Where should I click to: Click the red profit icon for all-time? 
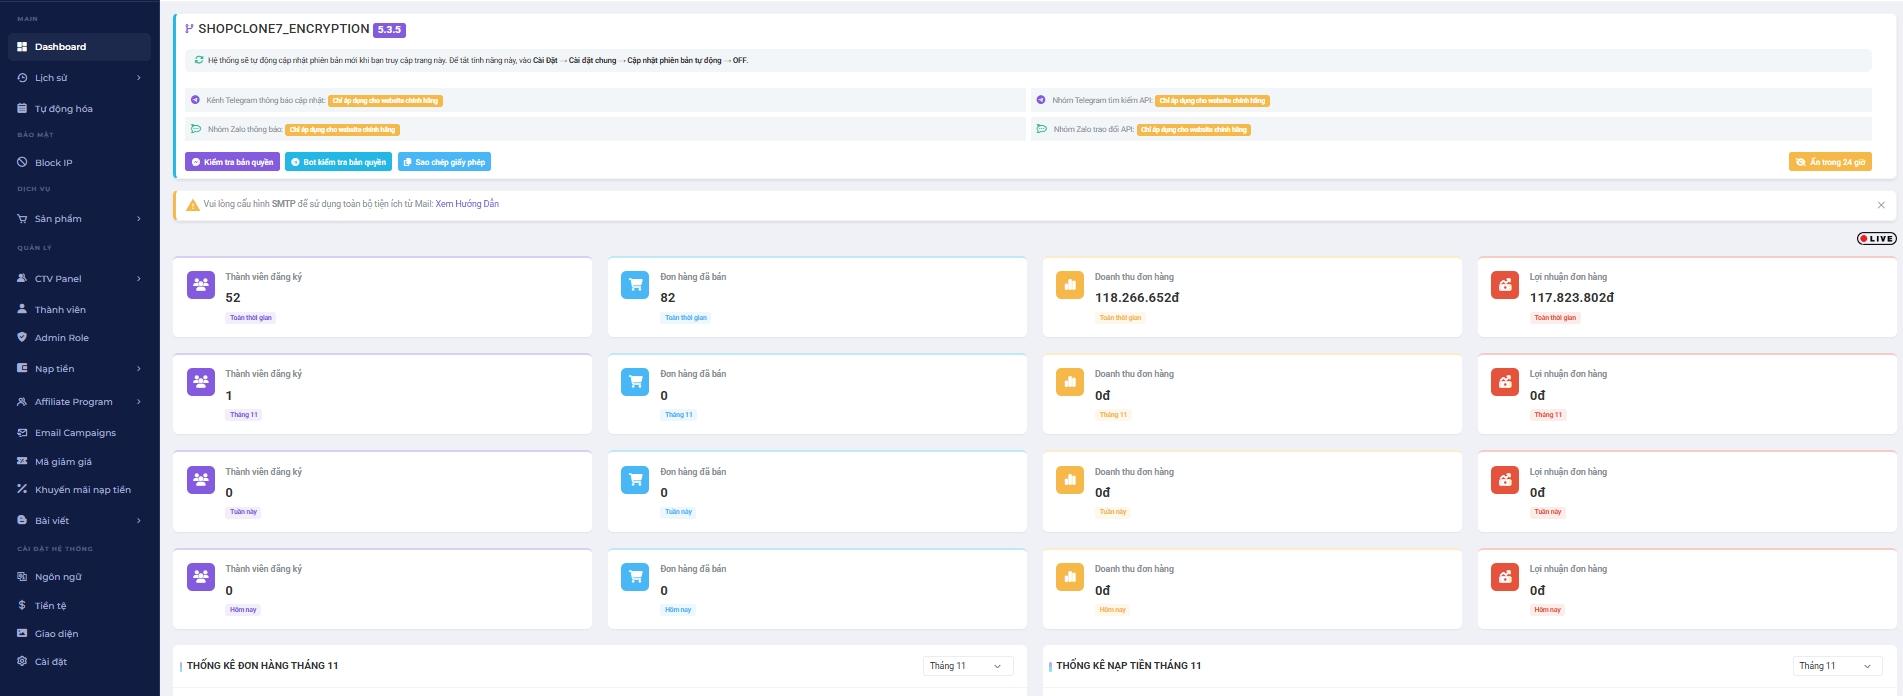click(1504, 285)
